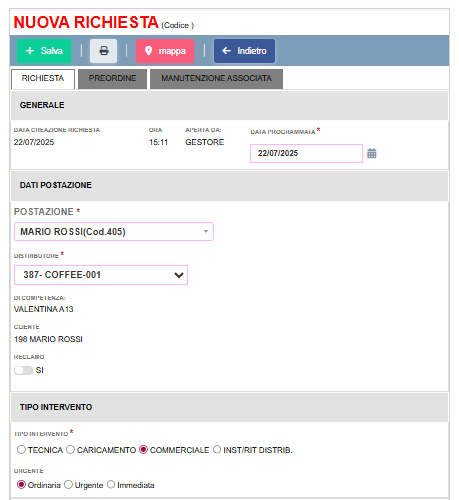The height and width of the screenshot is (500, 459).
Task: Go back with the Indietro button
Action: pyautogui.click(x=244, y=51)
